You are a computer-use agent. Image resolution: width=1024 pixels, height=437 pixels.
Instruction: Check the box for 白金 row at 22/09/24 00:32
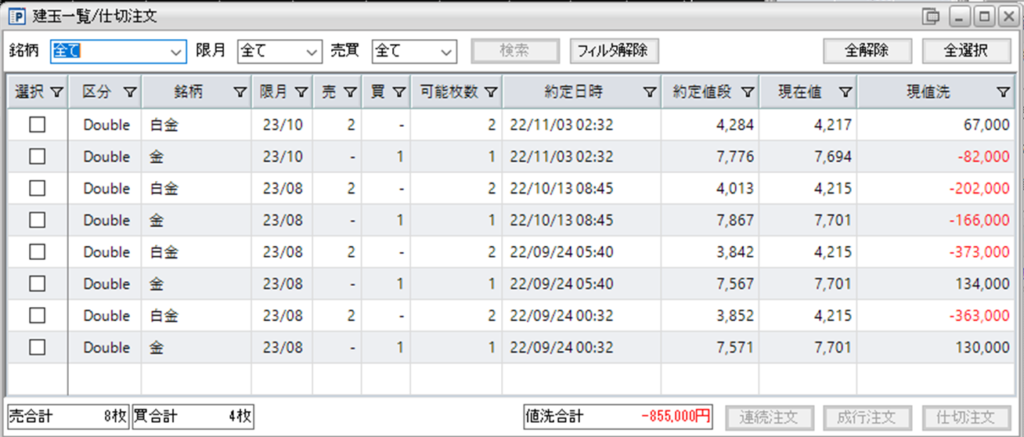tap(37, 316)
